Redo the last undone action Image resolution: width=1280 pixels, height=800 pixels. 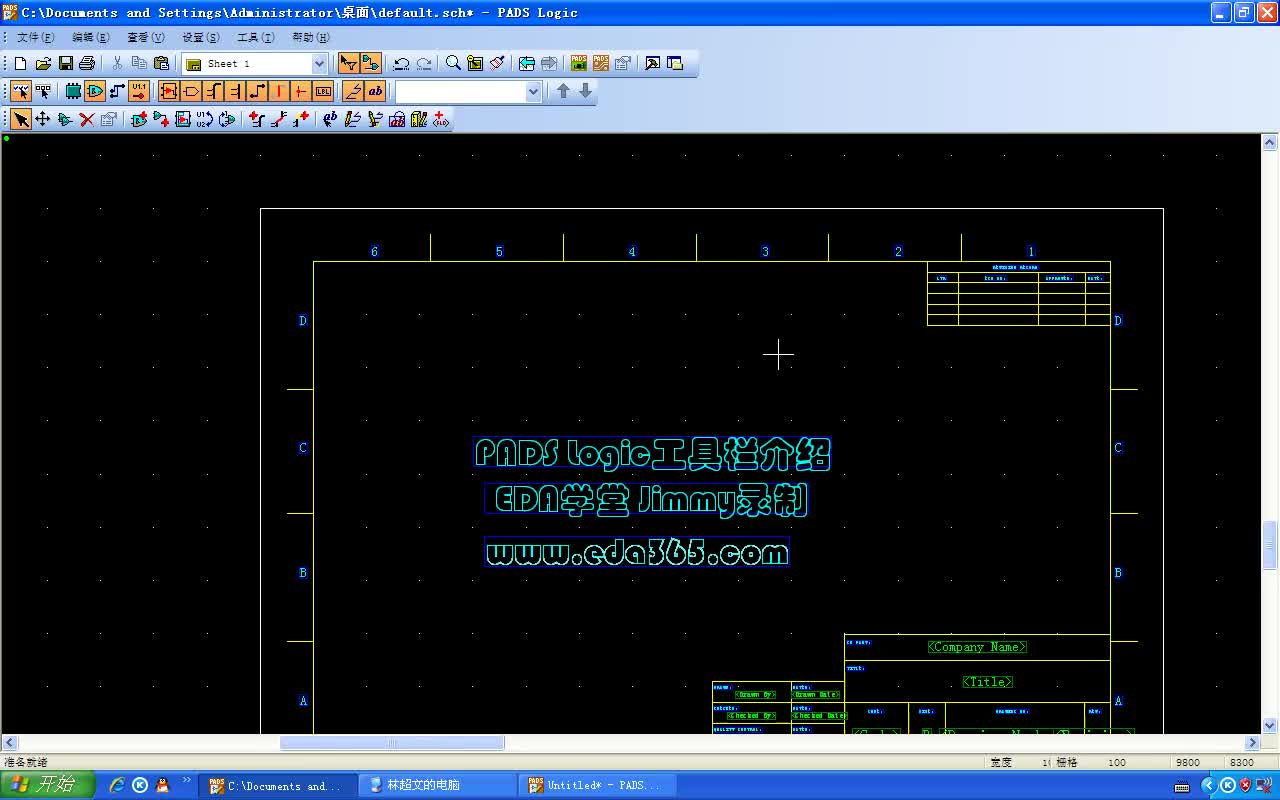click(x=424, y=63)
